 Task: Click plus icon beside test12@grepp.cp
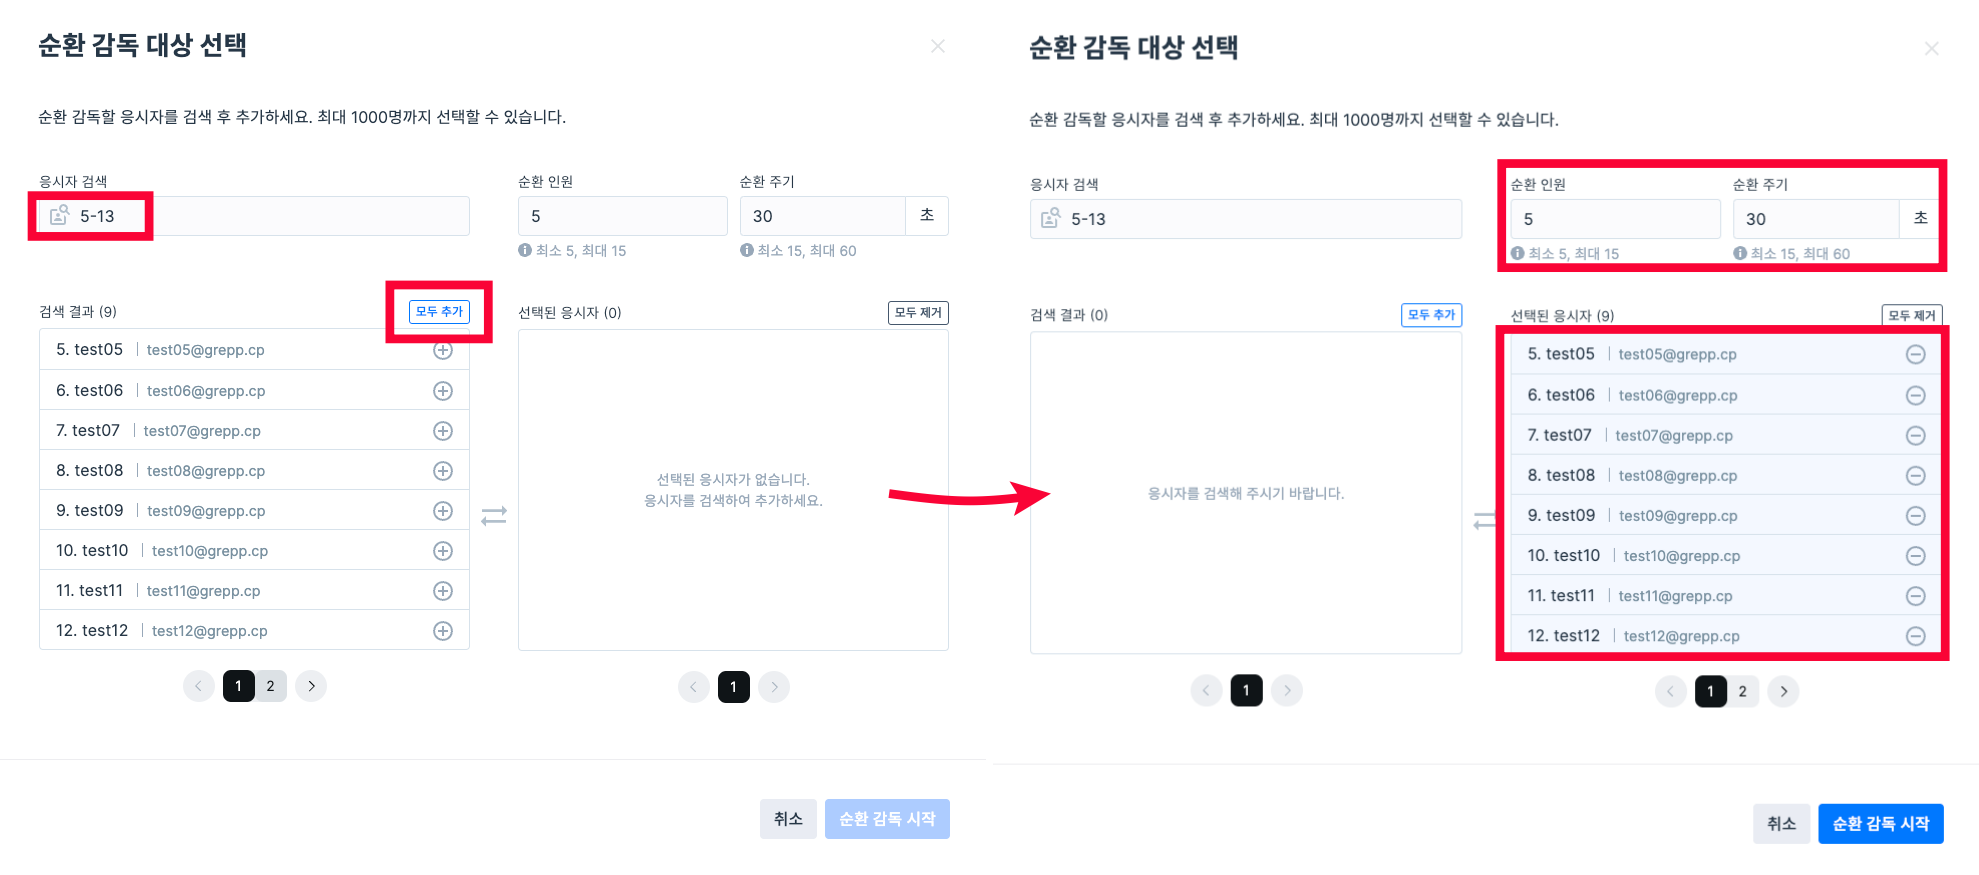point(443,631)
